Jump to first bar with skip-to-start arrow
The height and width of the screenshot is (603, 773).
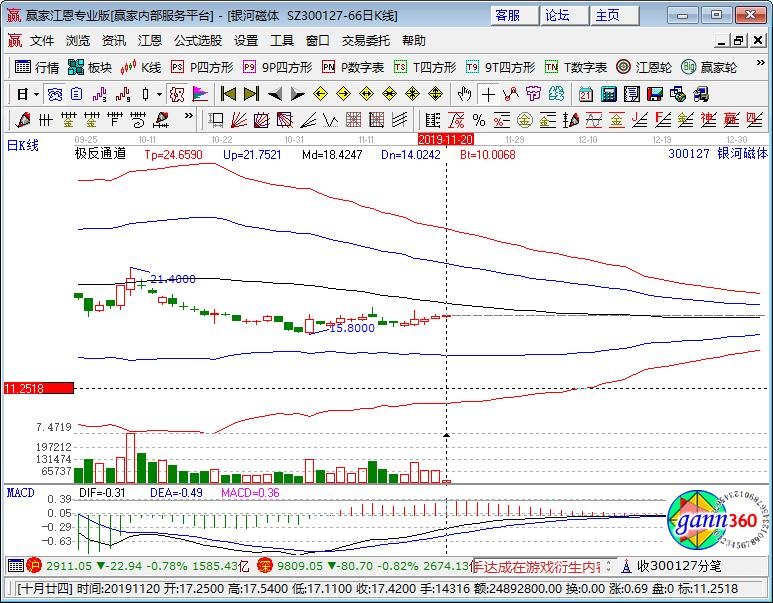click(228, 94)
